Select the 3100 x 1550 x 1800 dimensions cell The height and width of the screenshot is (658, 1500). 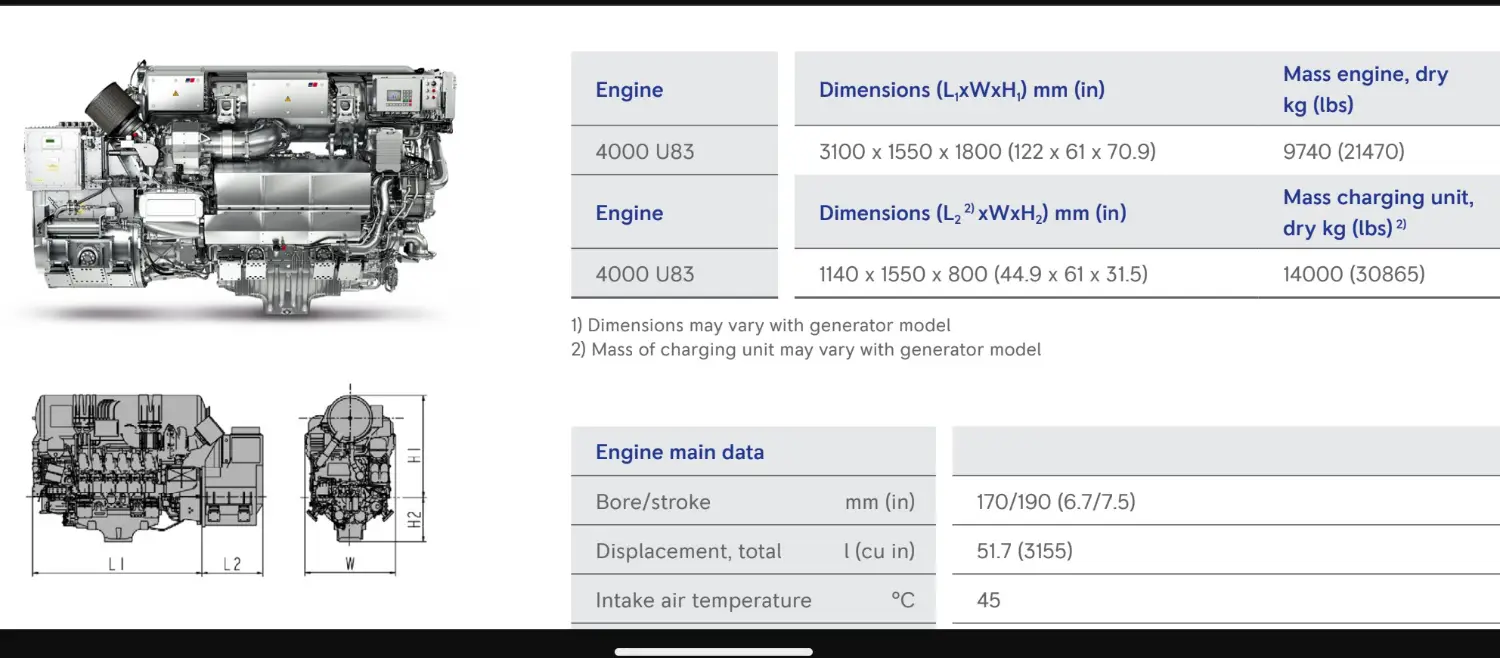(987, 152)
